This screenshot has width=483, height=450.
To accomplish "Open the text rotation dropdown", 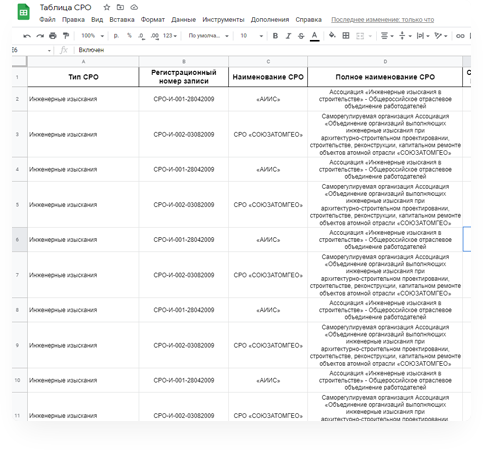I will [441, 36].
